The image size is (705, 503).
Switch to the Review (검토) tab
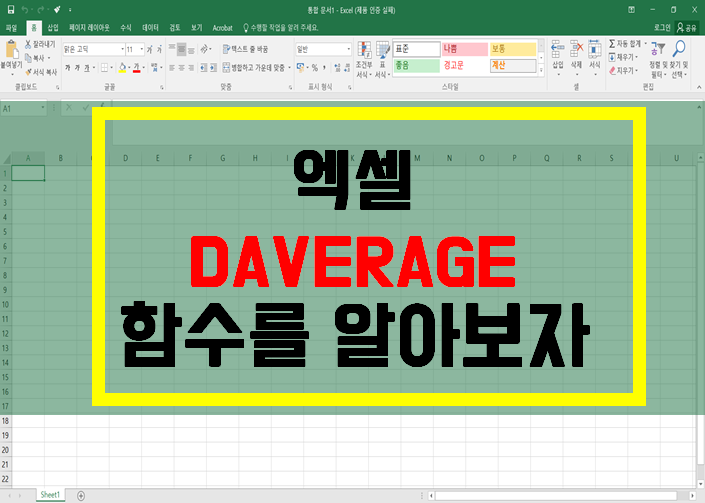tap(174, 28)
